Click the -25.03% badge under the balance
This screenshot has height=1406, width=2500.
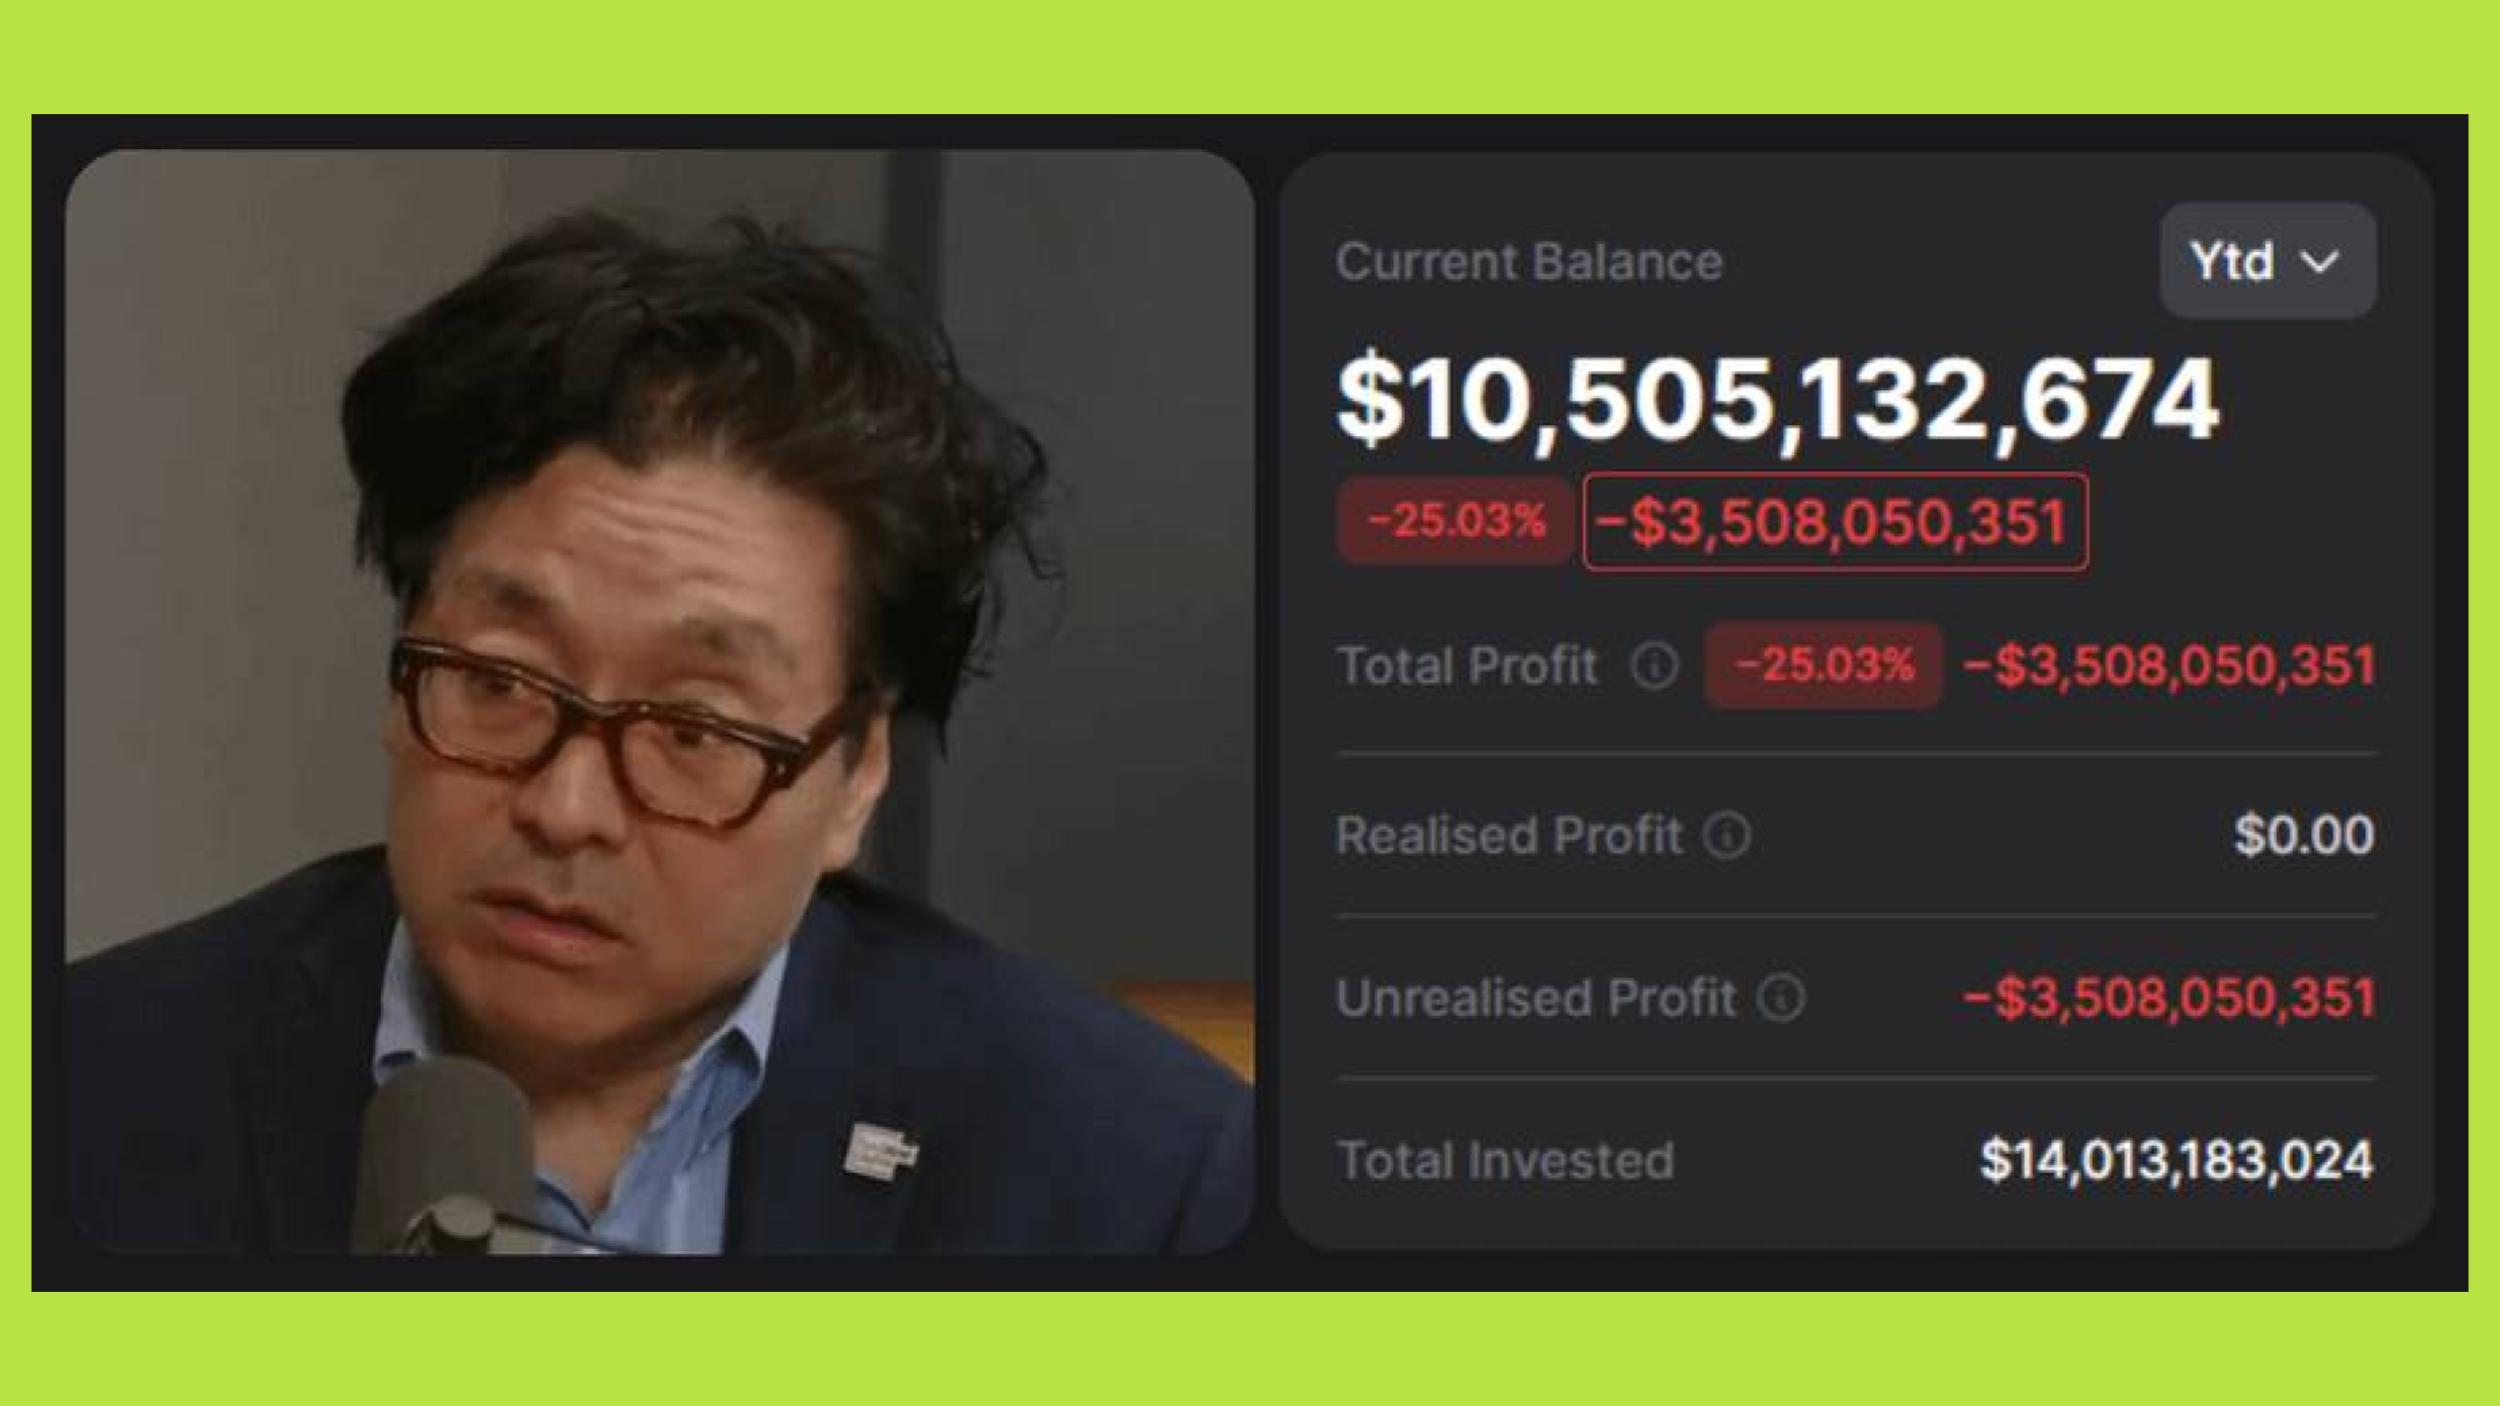(1455, 521)
